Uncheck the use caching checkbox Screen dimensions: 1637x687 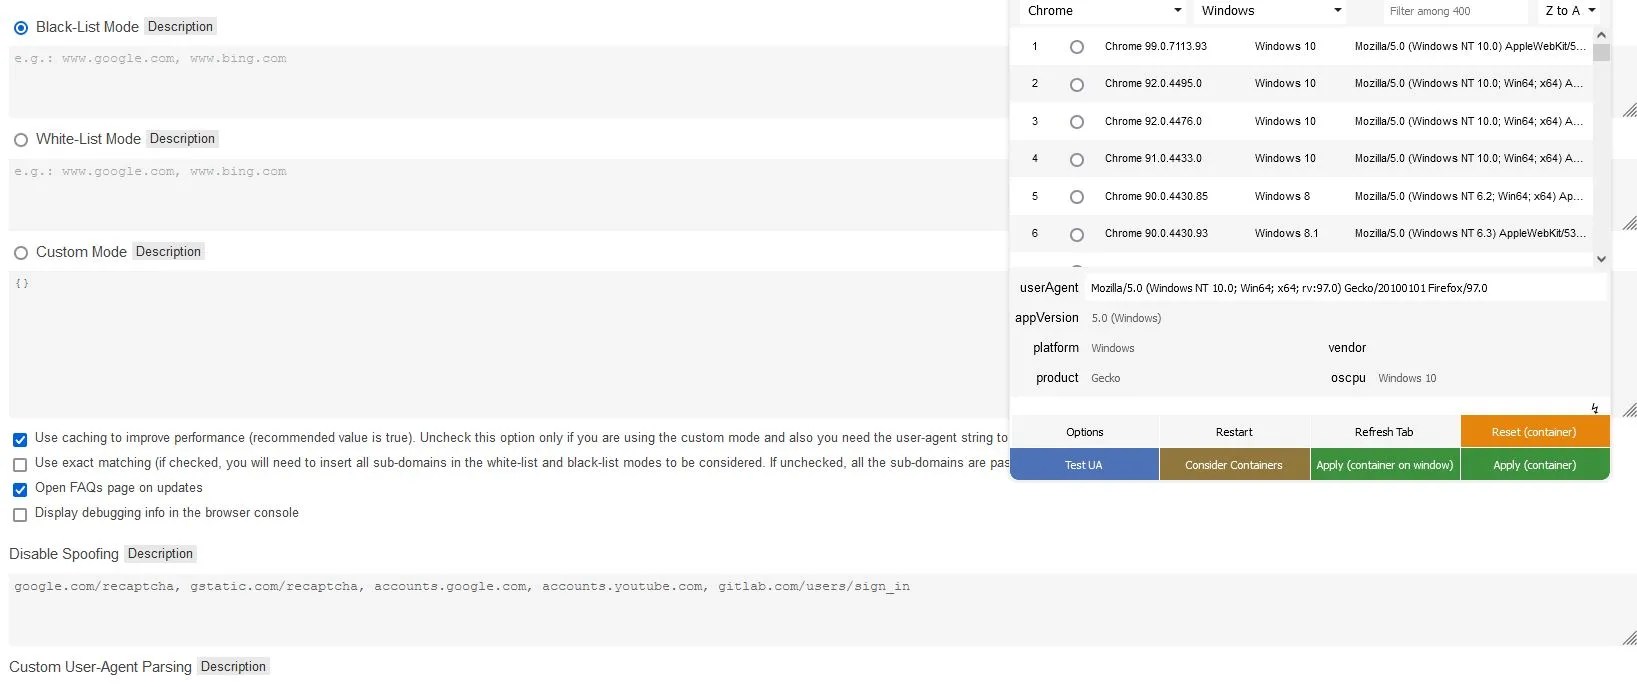pyautogui.click(x=20, y=439)
